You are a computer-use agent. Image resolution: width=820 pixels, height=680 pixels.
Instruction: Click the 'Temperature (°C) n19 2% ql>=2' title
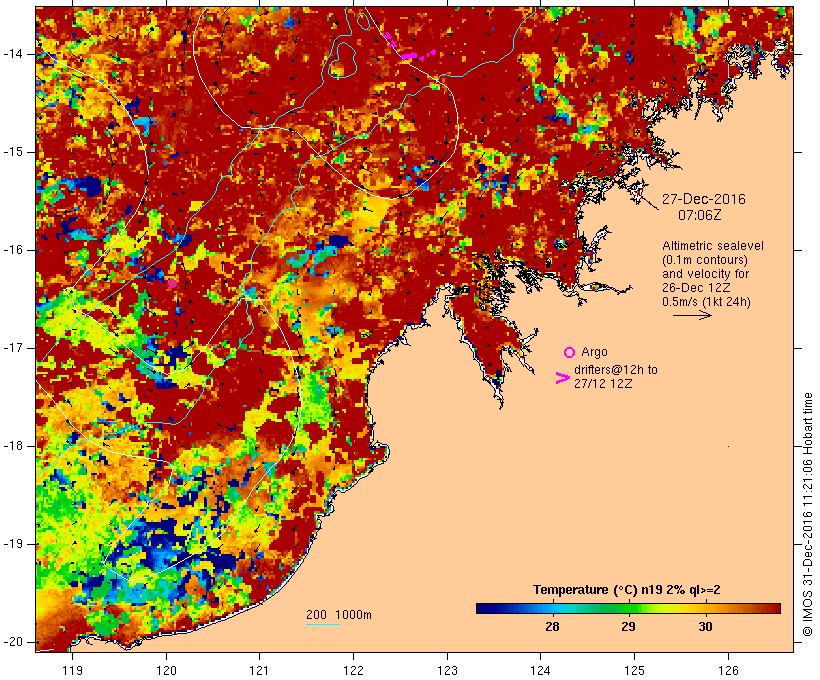pos(627,590)
